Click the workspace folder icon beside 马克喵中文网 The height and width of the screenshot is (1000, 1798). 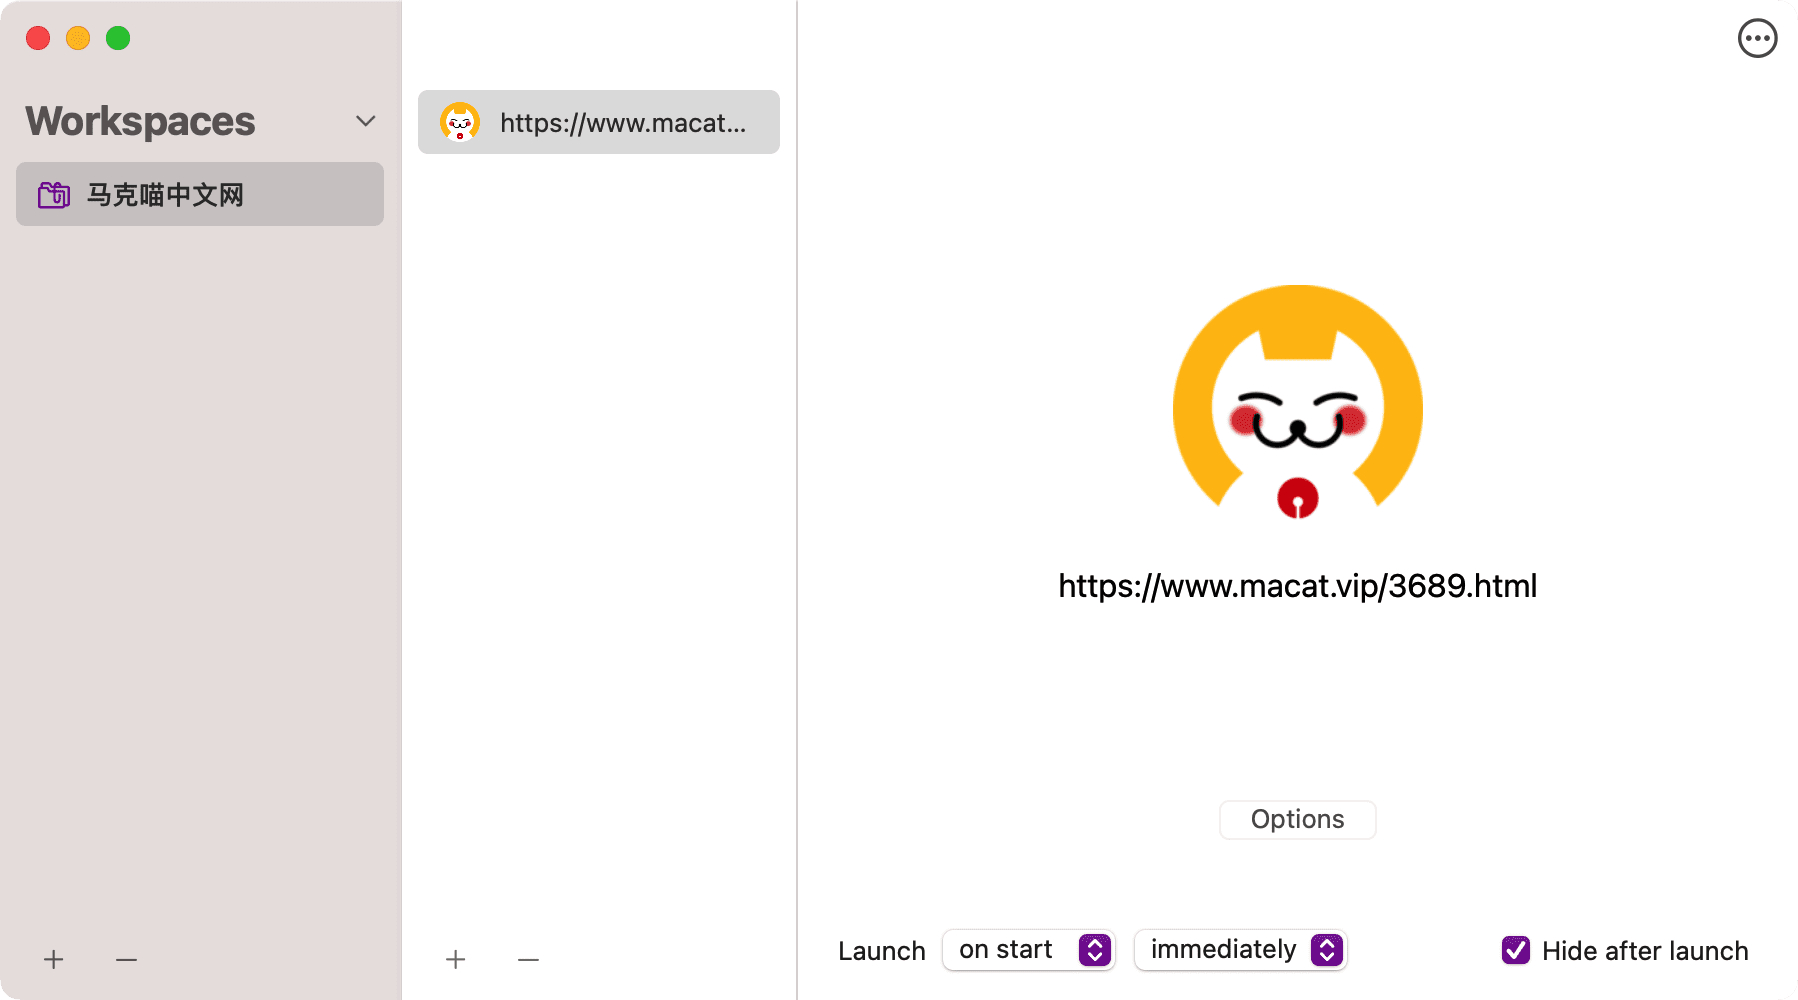(x=54, y=195)
